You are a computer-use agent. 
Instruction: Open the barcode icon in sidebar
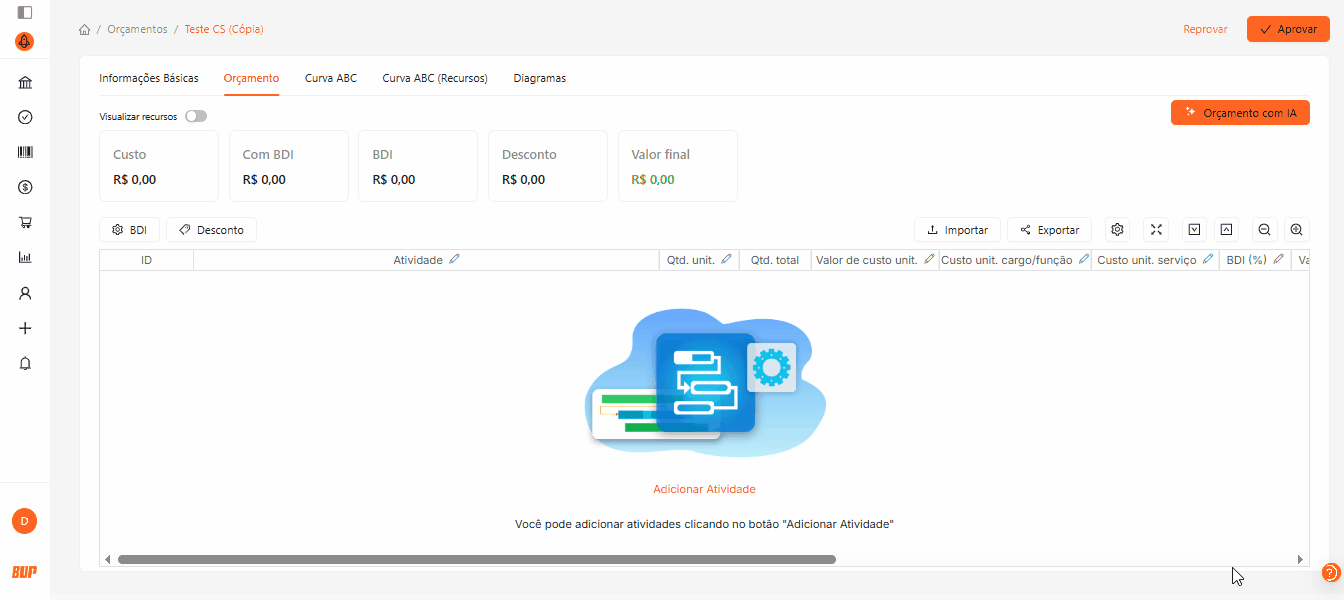pyautogui.click(x=25, y=152)
